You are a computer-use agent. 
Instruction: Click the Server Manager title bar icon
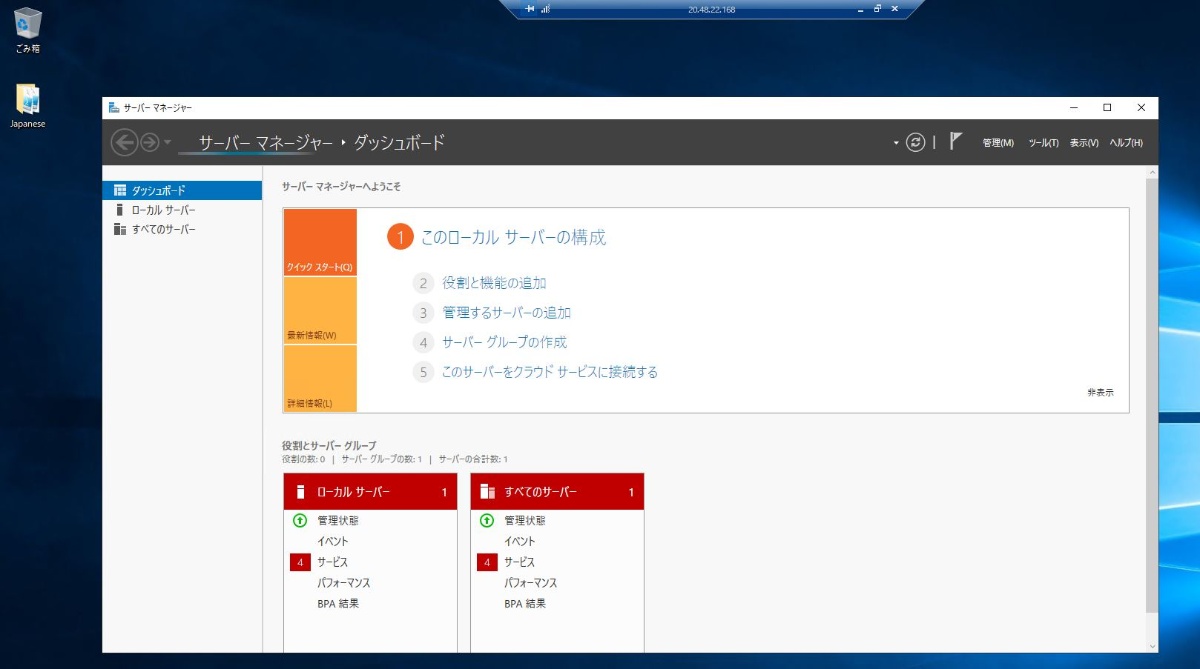[x=114, y=107]
